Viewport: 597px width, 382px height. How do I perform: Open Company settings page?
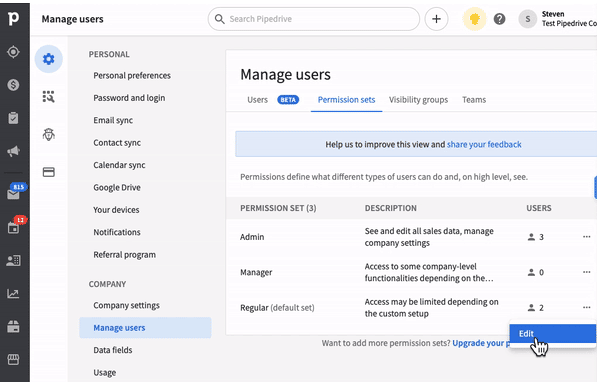click(x=126, y=305)
